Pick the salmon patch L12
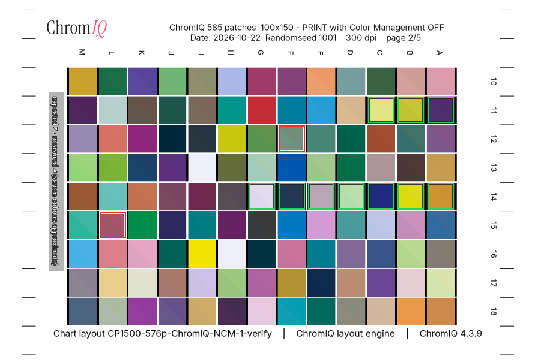The width and height of the screenshot is (535, 362). click(x=113, y=139)
